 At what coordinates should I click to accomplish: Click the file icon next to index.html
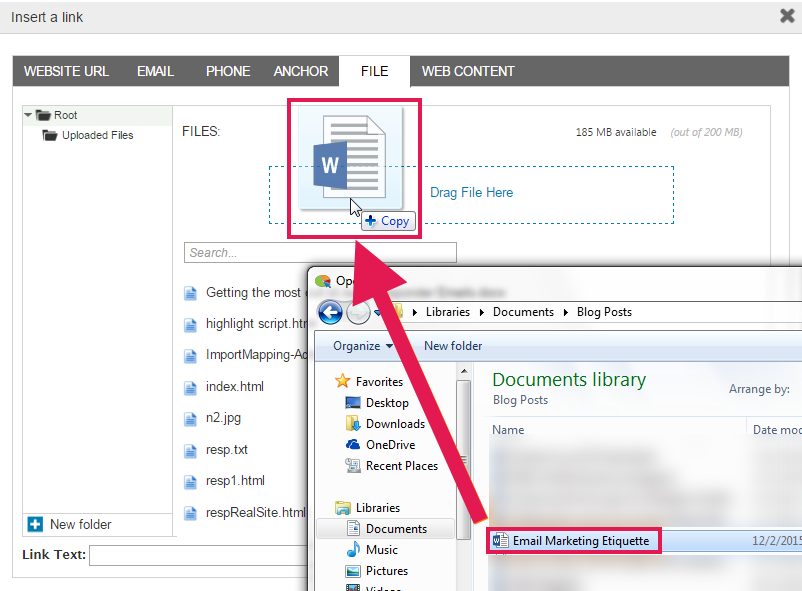(x=190, y=388)
